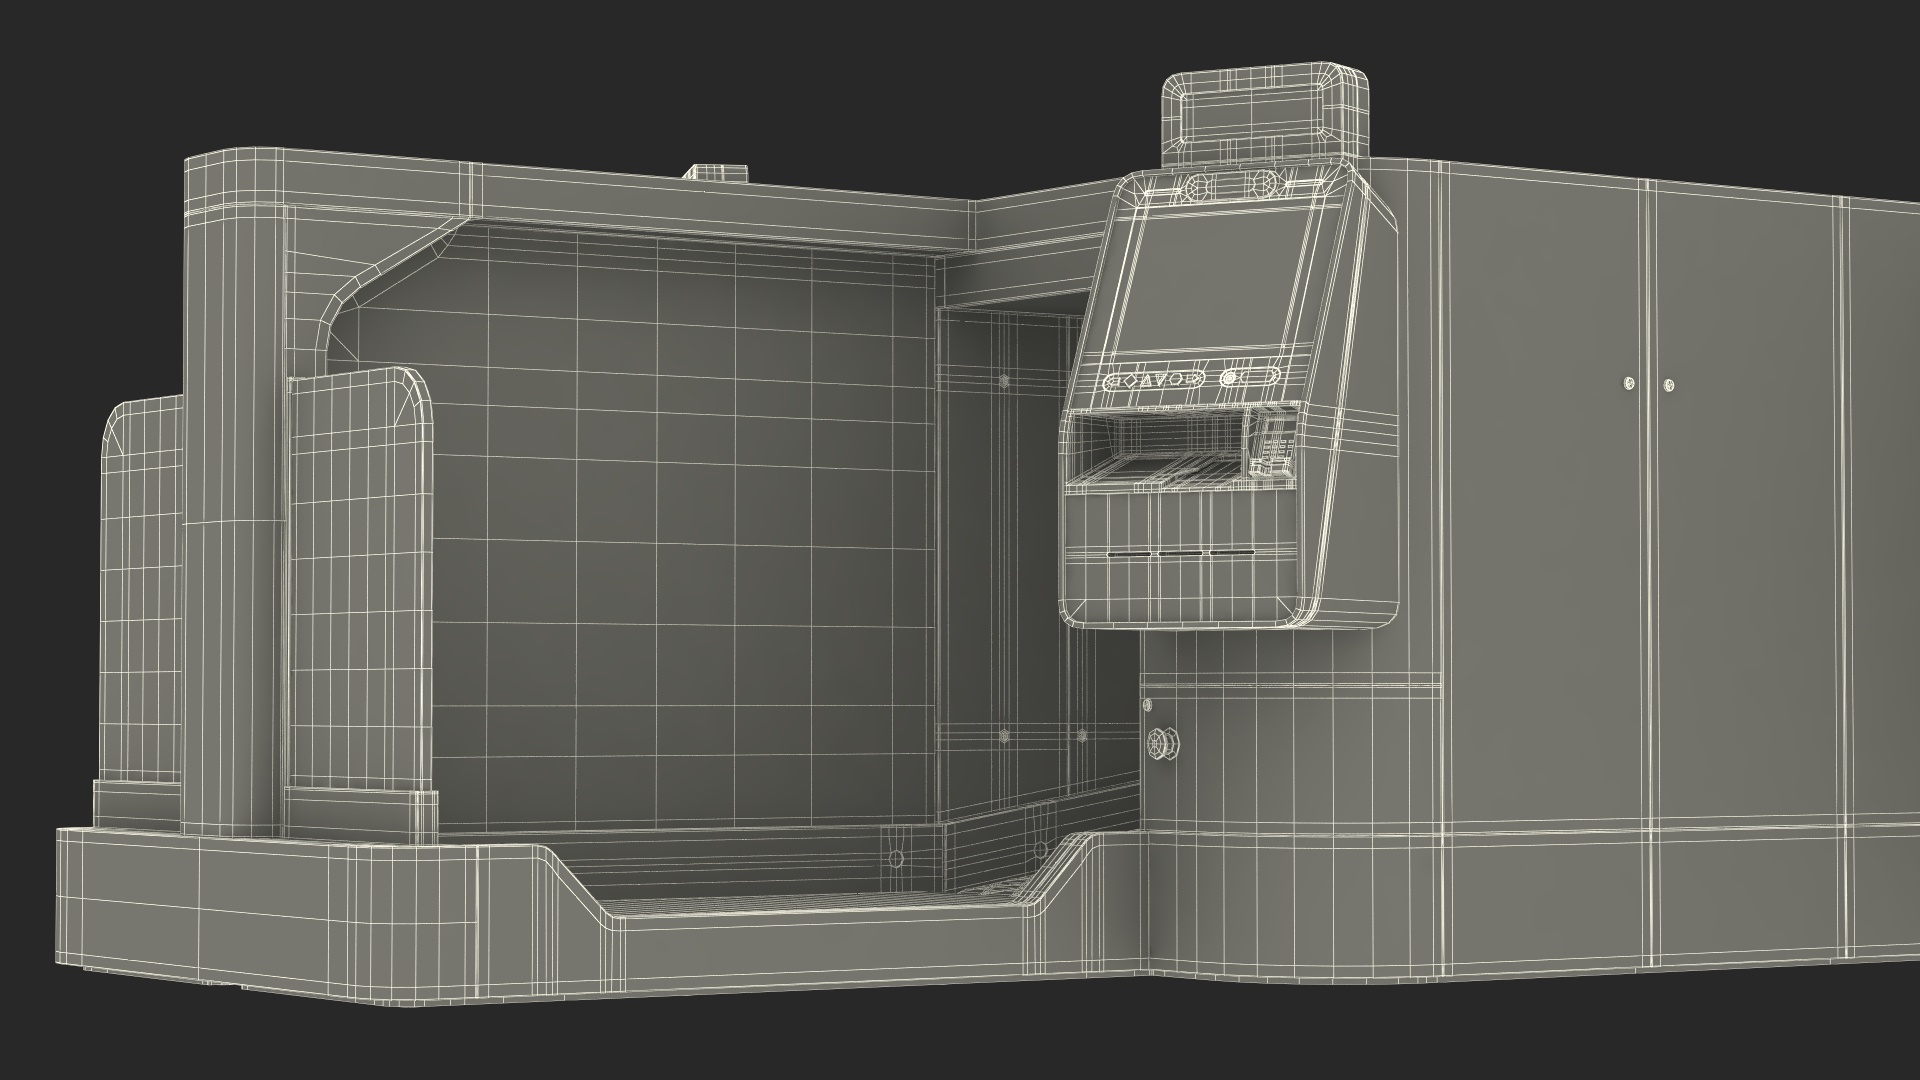Click the left screw on the right cabinet door
Viewport: 1920px width, 1080px height.
tap(1630, 384)
